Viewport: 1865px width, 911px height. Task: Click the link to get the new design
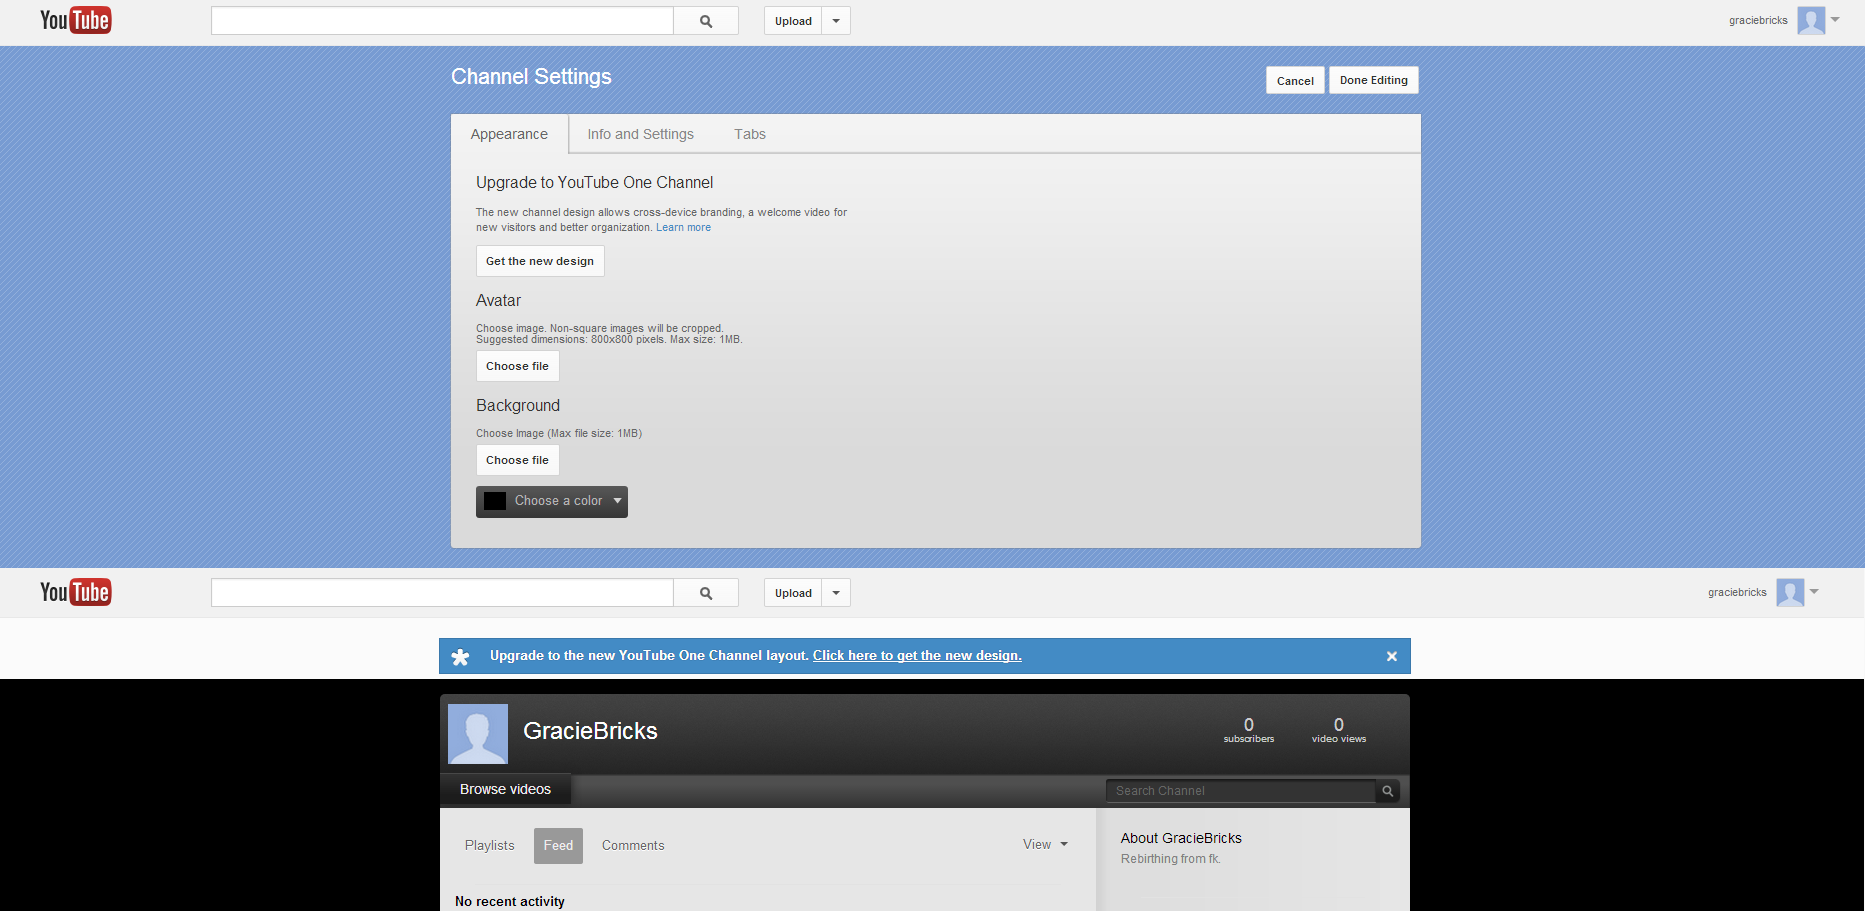[x=917, y=656]
